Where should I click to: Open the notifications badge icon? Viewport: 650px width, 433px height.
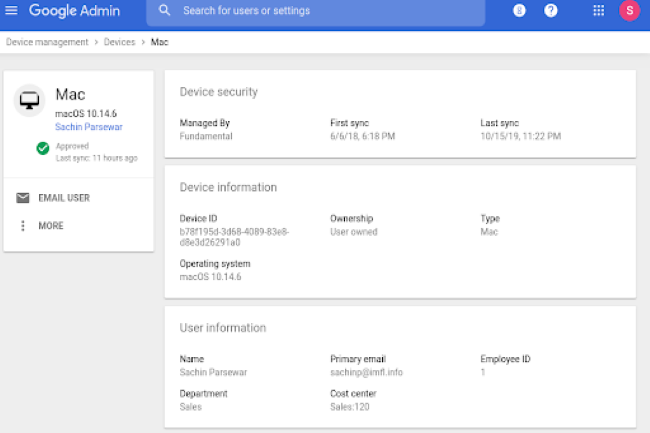[519, 10]
